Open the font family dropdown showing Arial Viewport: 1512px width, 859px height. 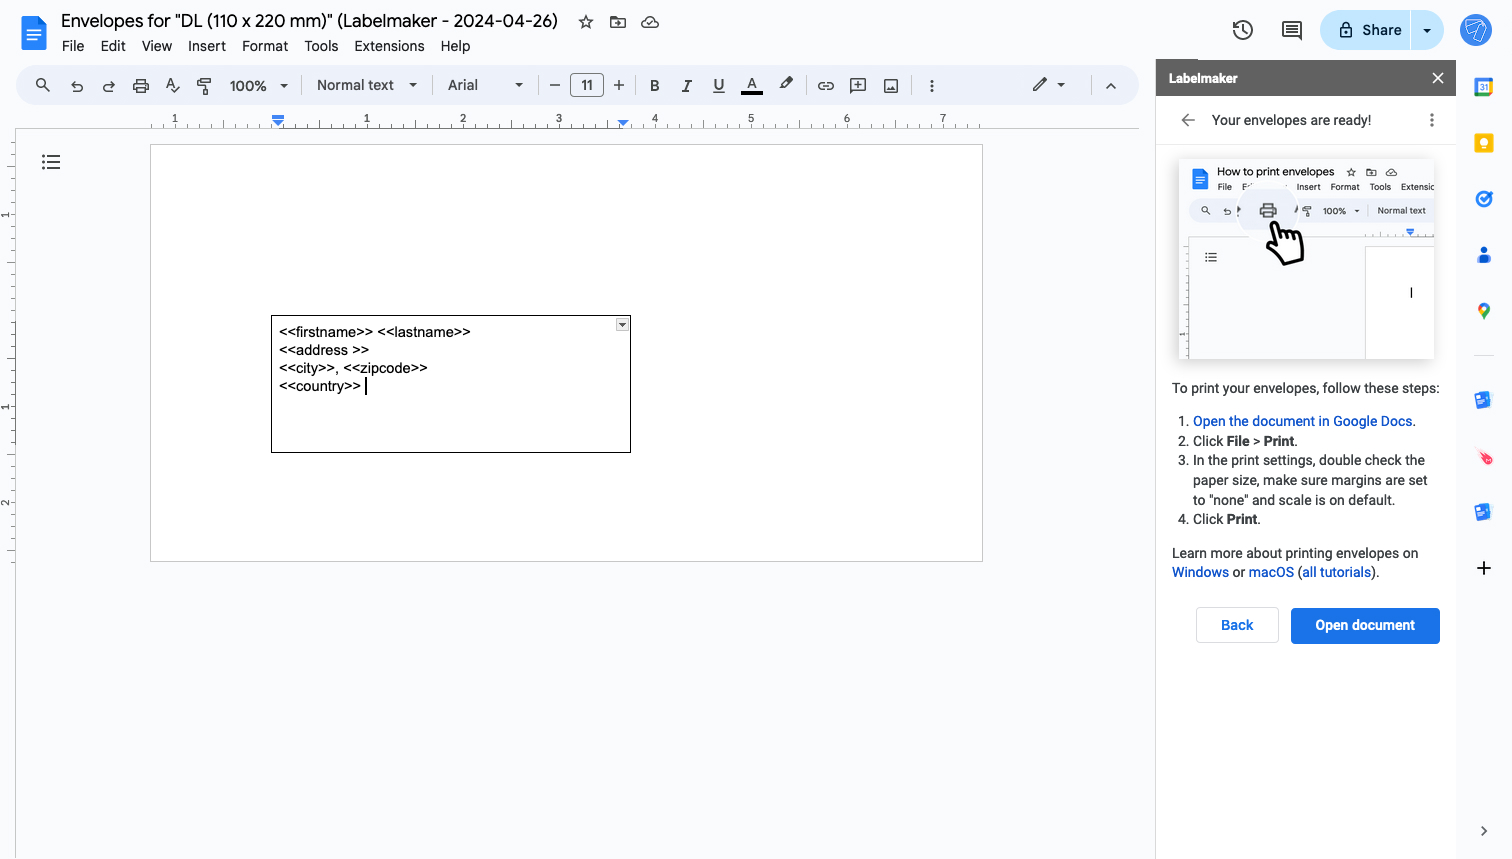[484, 85]
